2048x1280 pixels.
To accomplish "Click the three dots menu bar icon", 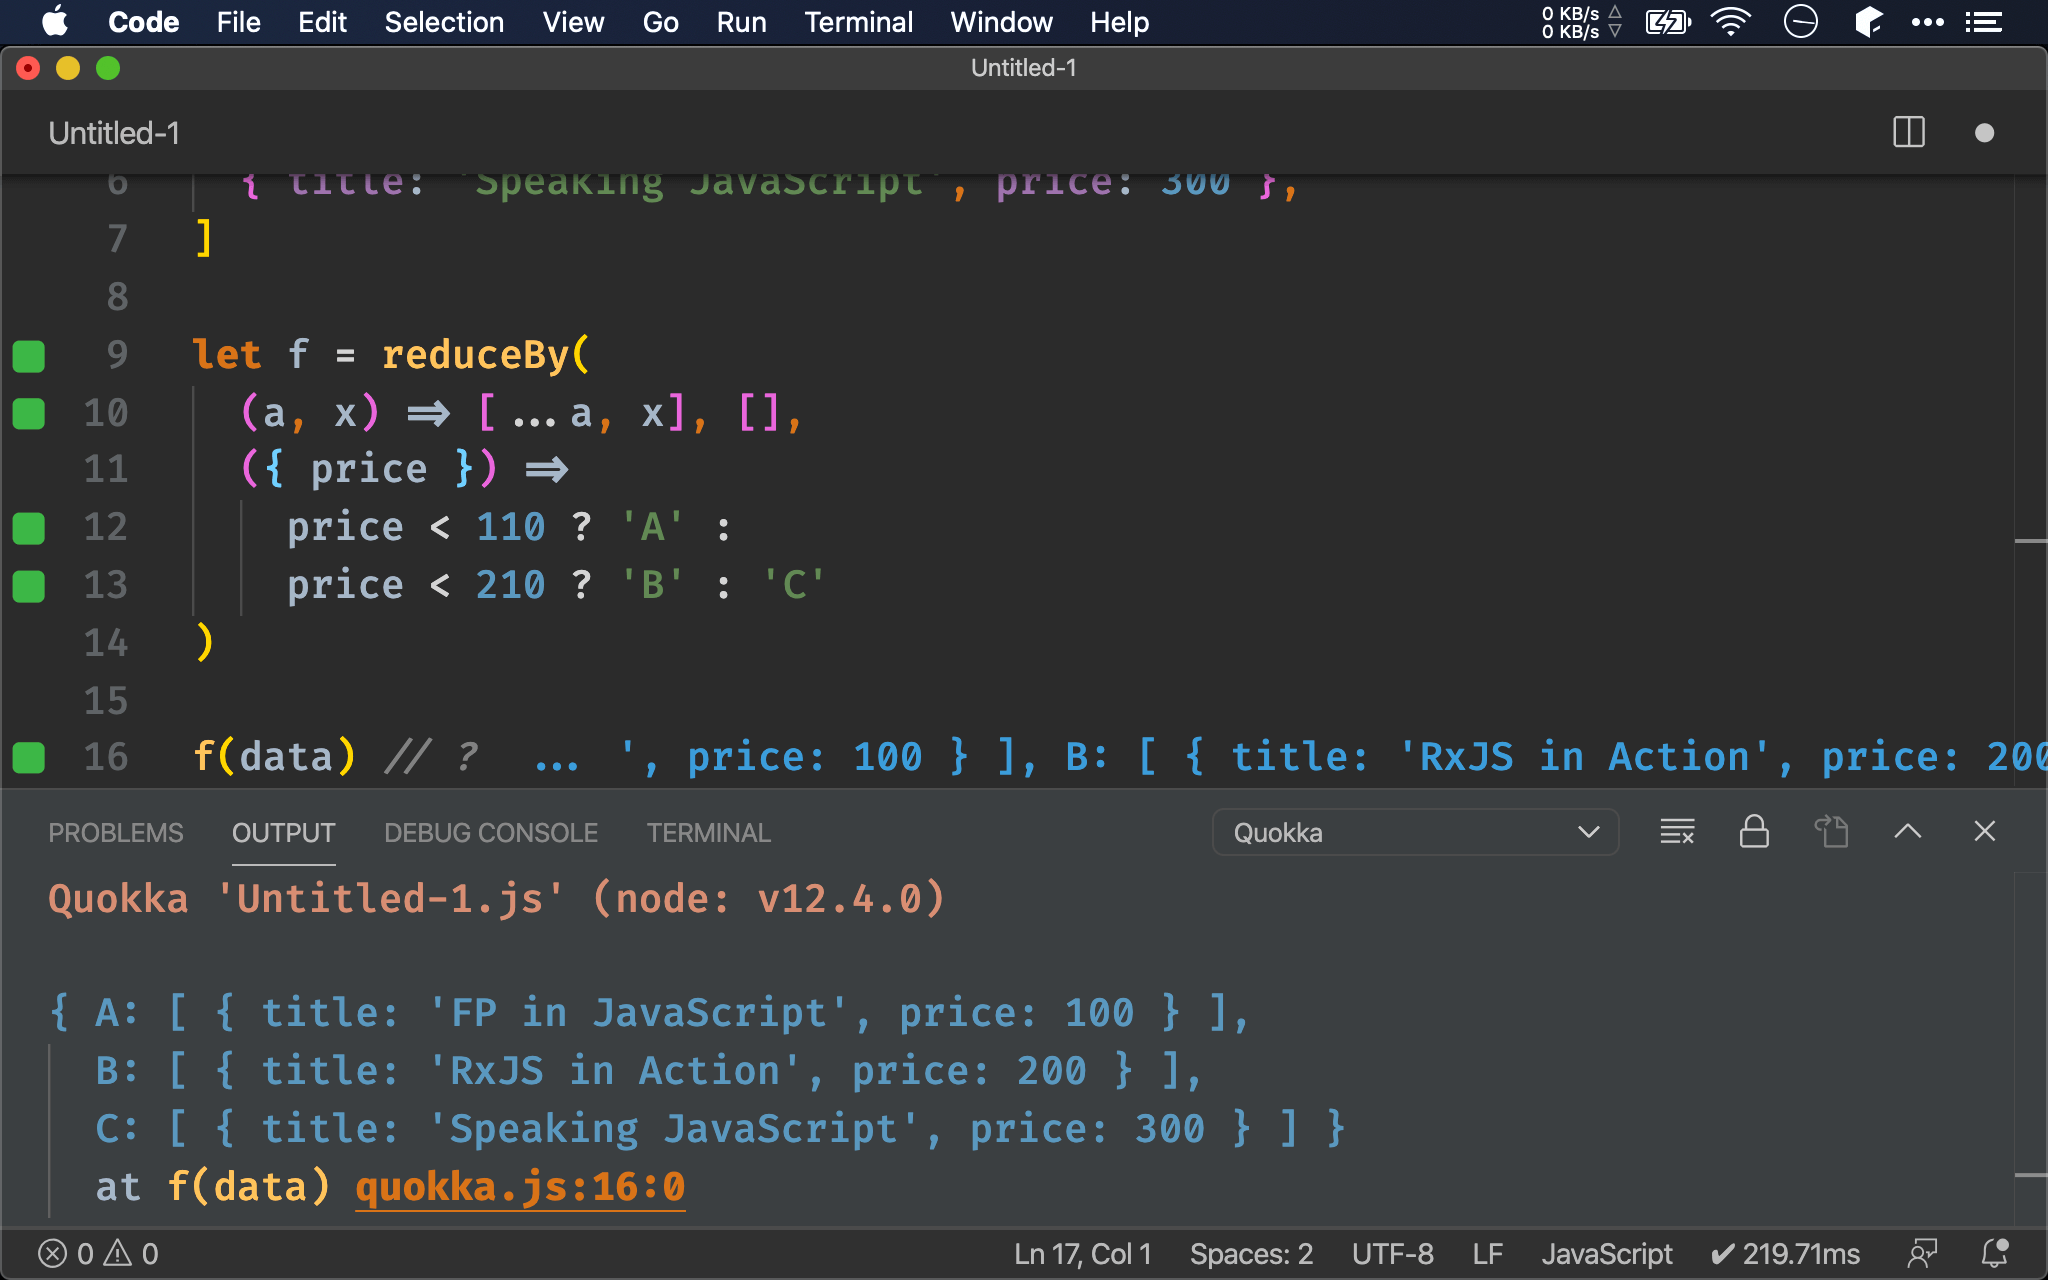I will tap(1927, 22).
